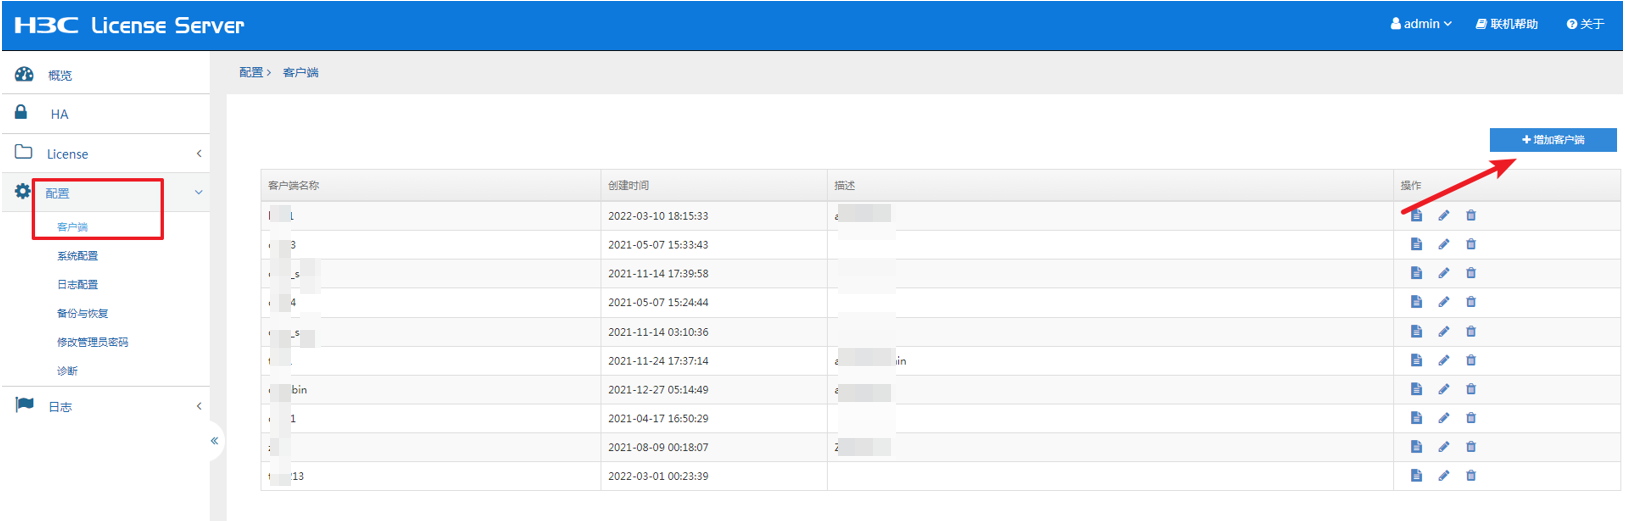
Task: Open 修改管理员密码 submenu item
Action: coord(92,342)
